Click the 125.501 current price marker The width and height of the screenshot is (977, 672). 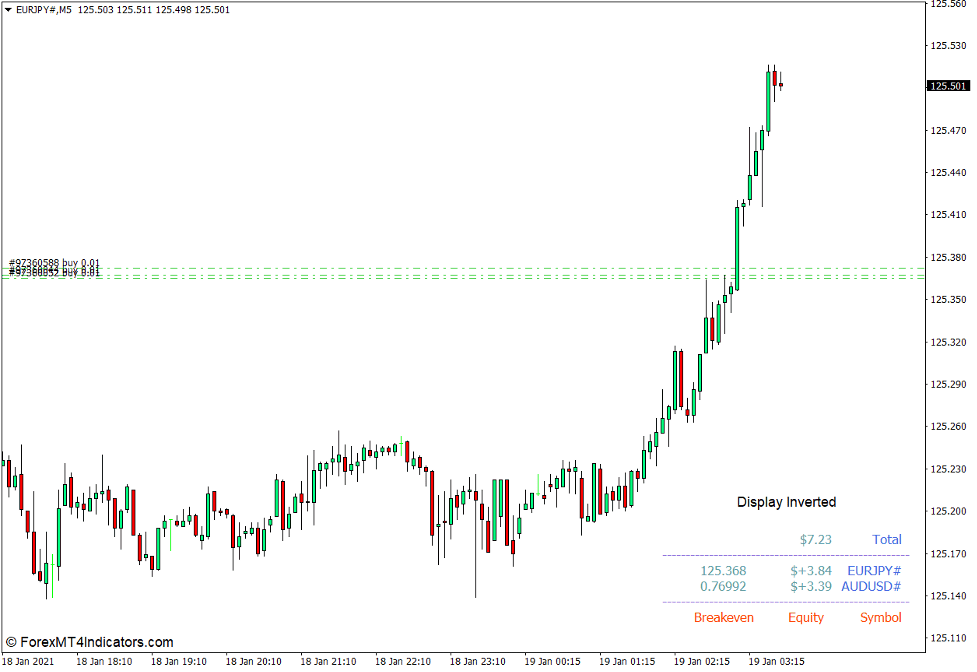(x=948, y=86)
